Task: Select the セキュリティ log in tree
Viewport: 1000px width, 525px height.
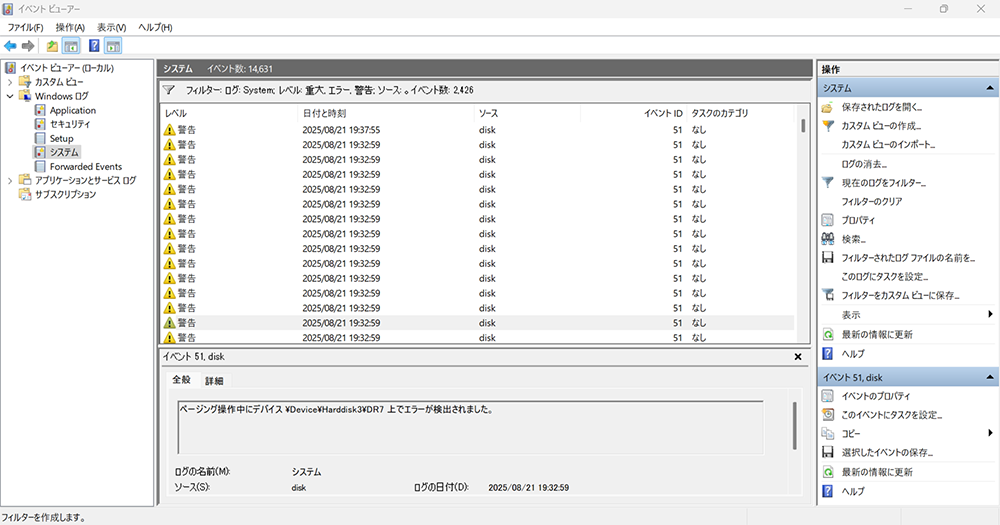Action: coord(69,124)
